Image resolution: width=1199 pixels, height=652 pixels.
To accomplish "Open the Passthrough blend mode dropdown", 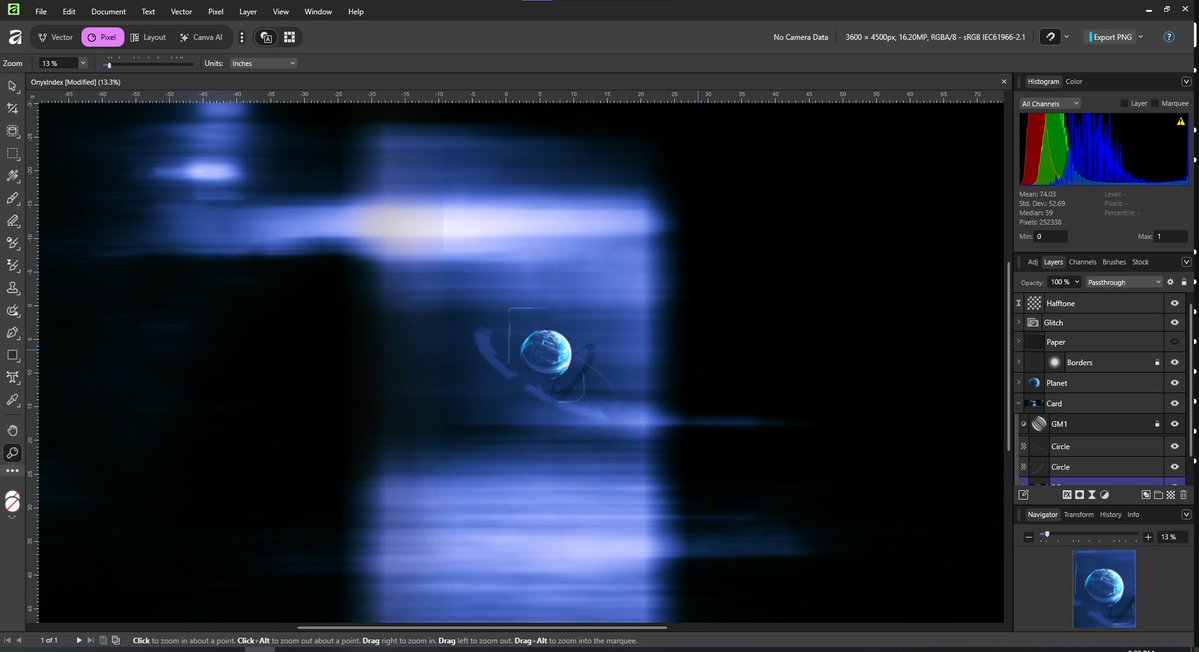I will [x=1124, y=282].
